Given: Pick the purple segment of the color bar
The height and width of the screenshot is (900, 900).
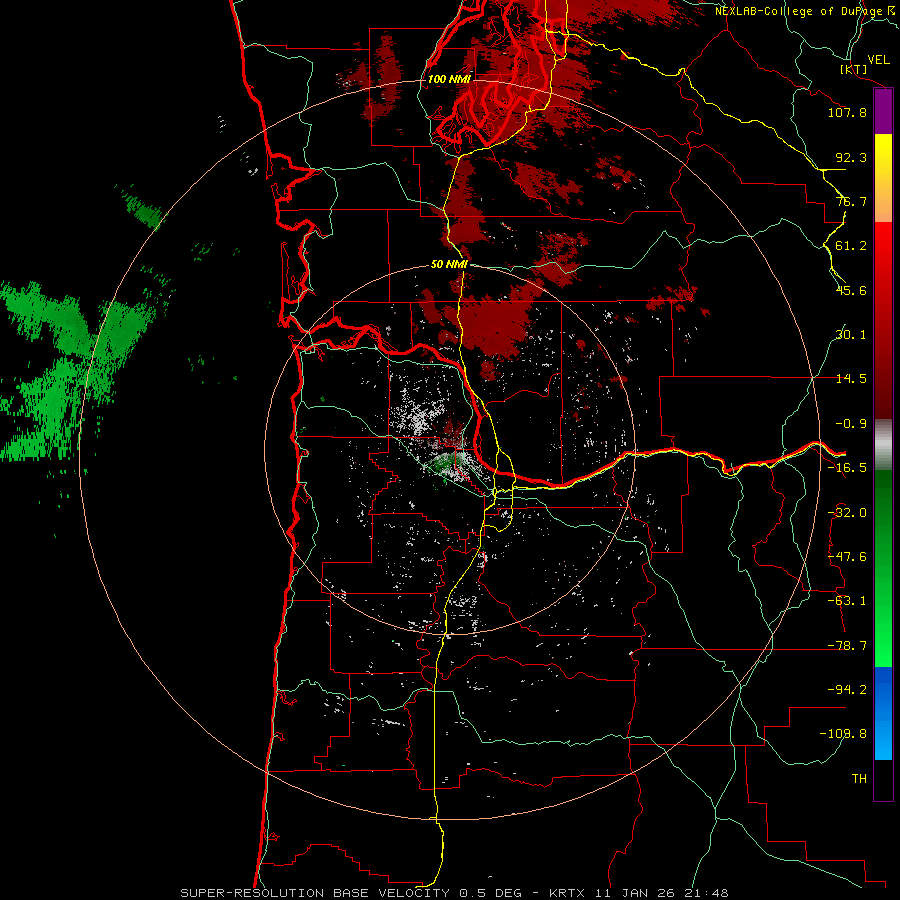Looking at the screenshot, I should pos(883,112).
